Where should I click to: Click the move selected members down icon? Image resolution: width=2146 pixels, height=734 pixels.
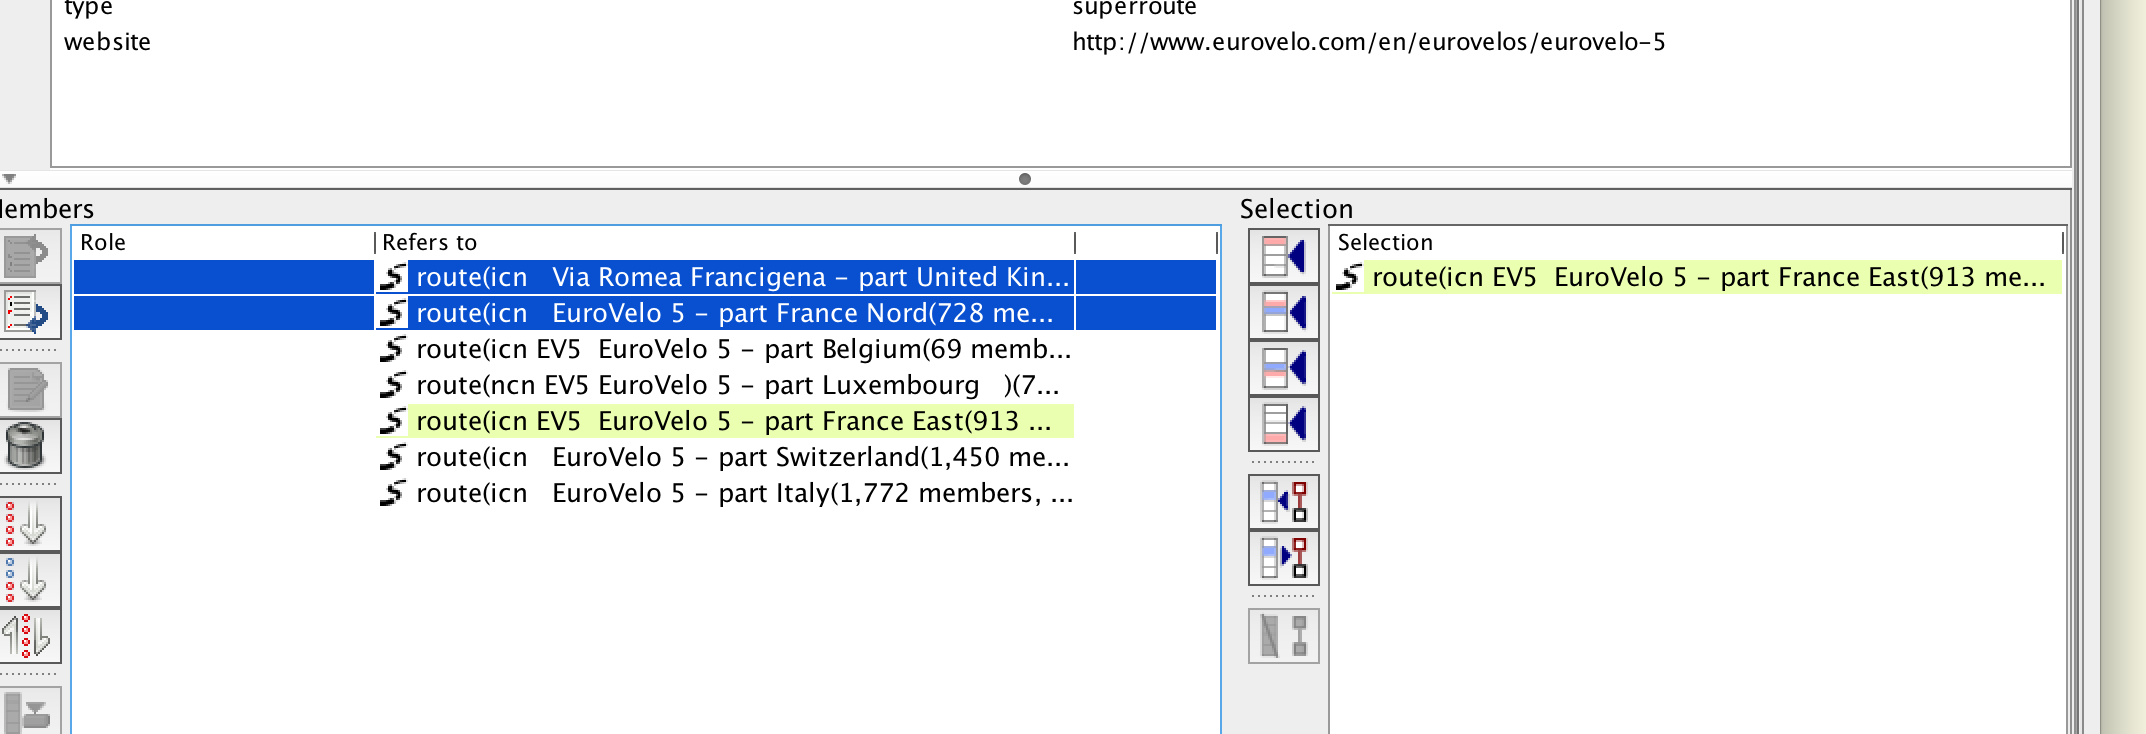click(28, 313)
